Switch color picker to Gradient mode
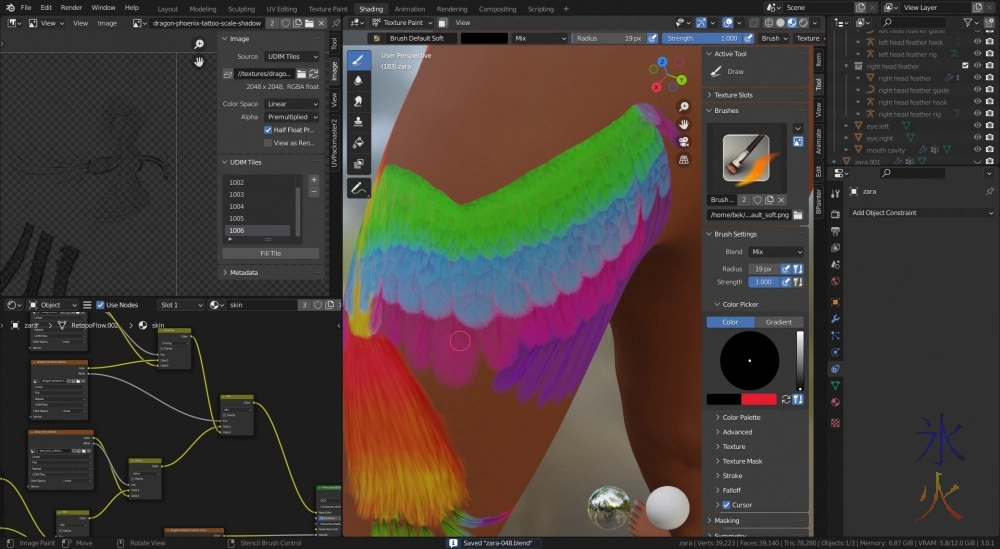 coord(778,322)
